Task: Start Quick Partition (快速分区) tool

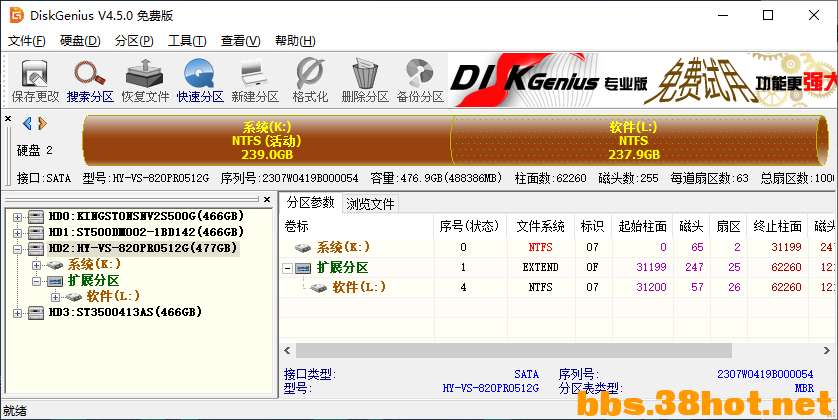Action: (200, 81)
